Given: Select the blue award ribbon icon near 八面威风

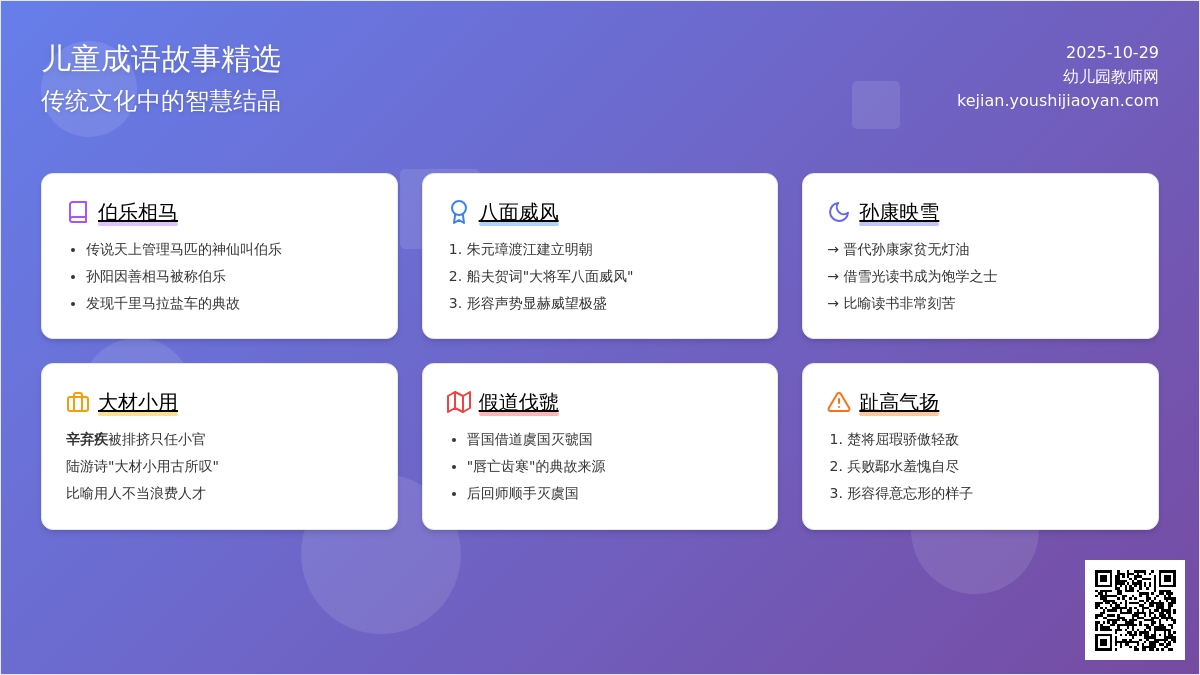Looking at the screenshot, I should coord(458,212).
